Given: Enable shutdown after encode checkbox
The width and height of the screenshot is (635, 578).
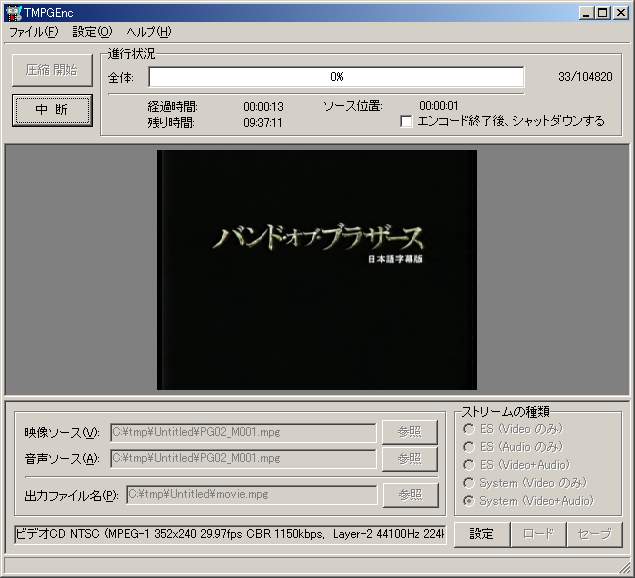Looking at the screenshot, I should 406,121.
